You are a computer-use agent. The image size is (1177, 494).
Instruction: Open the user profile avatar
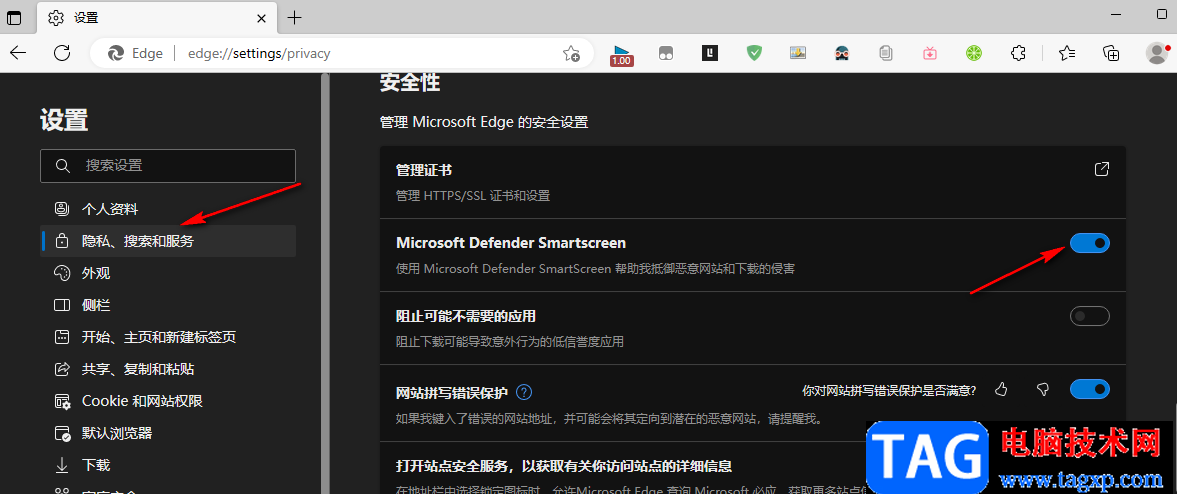[1156, 53]
